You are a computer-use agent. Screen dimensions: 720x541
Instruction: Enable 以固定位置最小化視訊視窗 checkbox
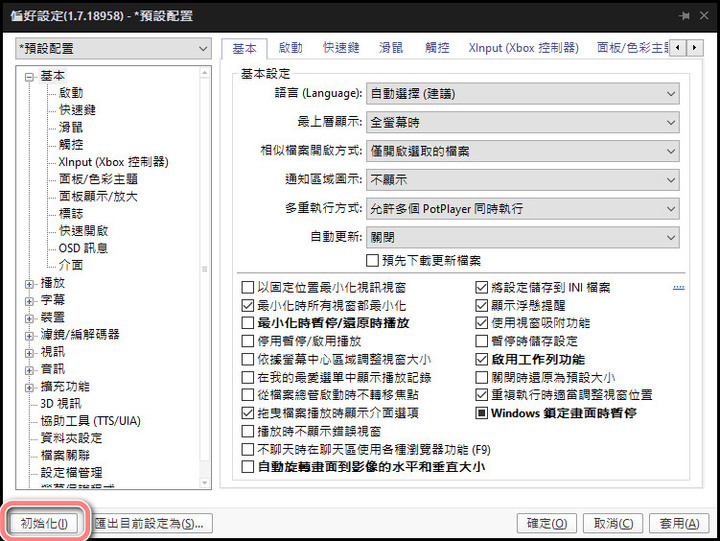coord(248,287)
